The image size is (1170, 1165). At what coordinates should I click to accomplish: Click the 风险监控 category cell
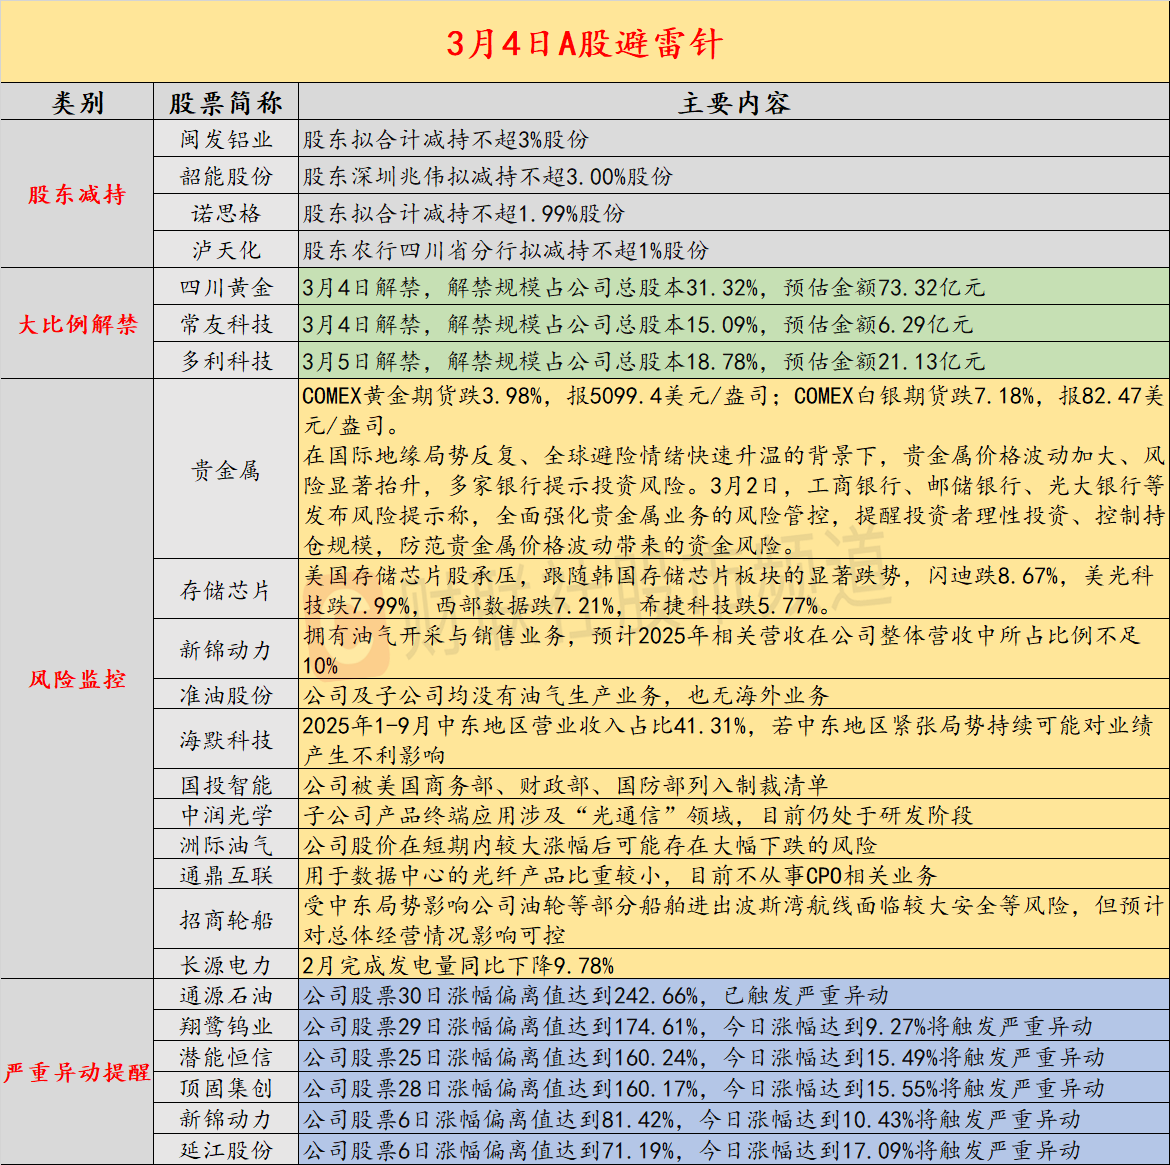pyautogui.click(x=77, y=679)
